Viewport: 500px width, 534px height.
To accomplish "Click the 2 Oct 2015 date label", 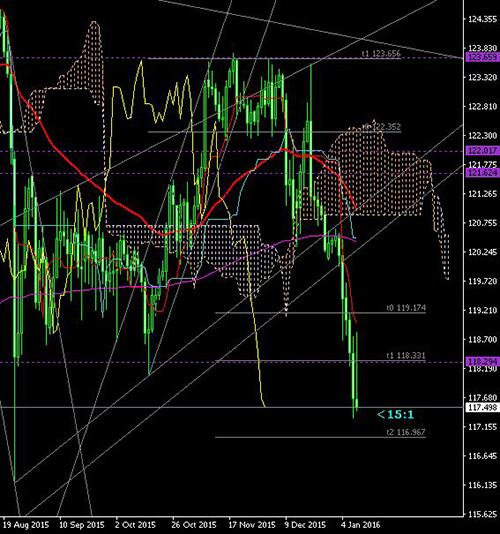I will tap(135, 525).
